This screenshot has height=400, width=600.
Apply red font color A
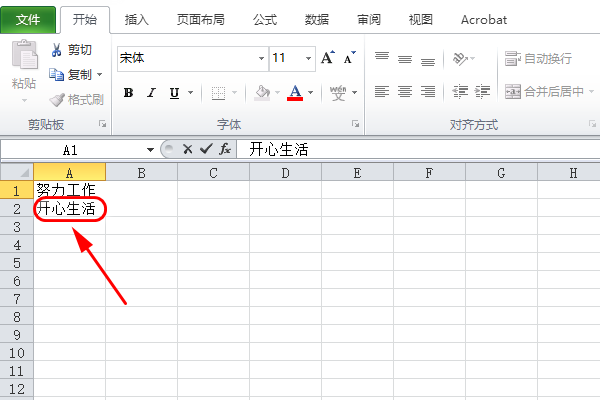click(x=295, y=93)
